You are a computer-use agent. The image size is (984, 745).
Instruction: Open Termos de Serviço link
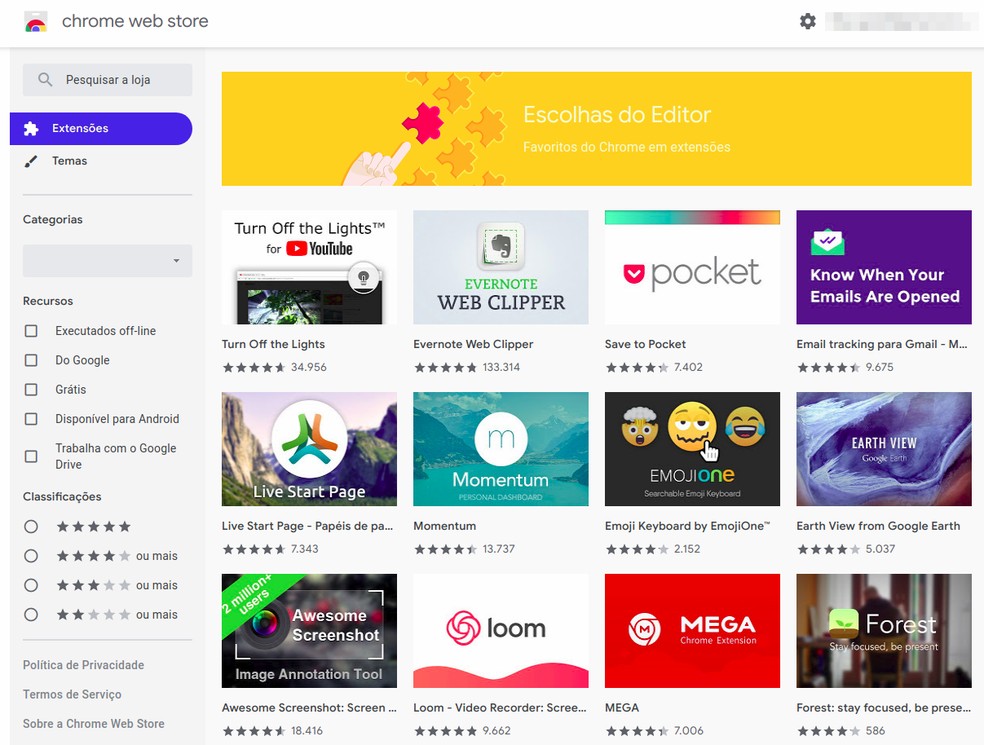point(72,694)
